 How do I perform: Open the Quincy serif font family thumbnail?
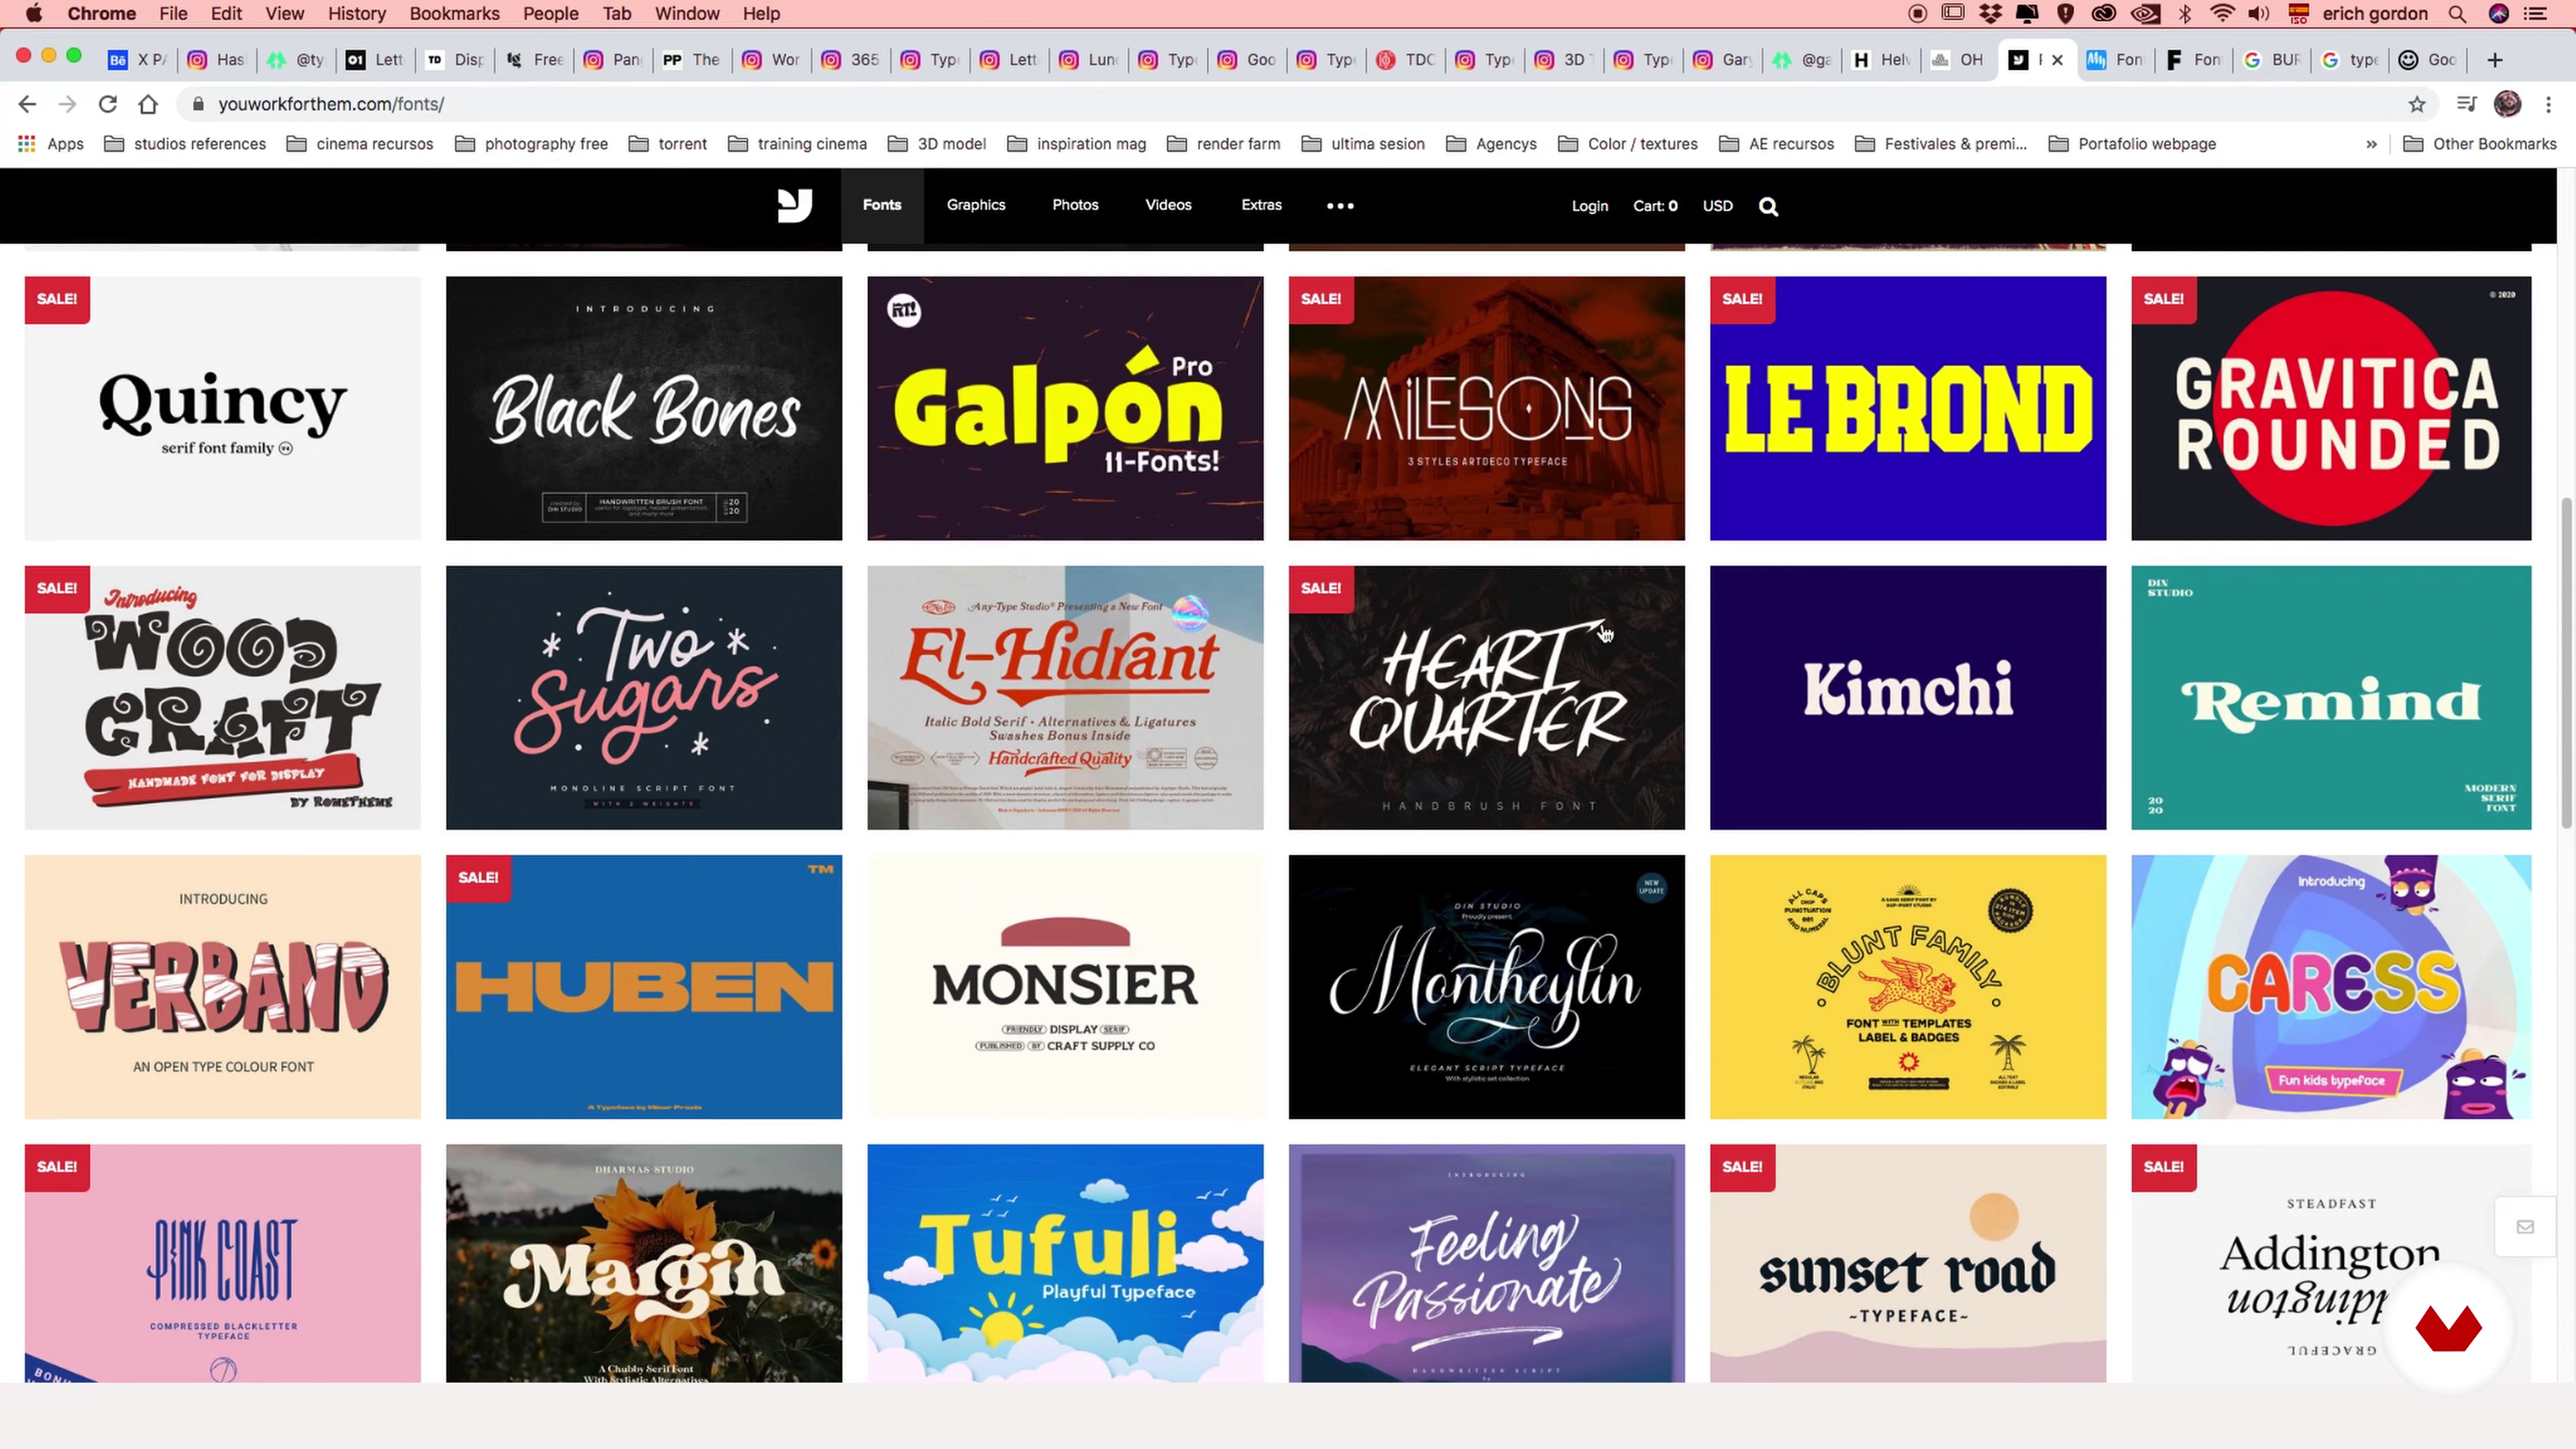(x=223, y=408)
